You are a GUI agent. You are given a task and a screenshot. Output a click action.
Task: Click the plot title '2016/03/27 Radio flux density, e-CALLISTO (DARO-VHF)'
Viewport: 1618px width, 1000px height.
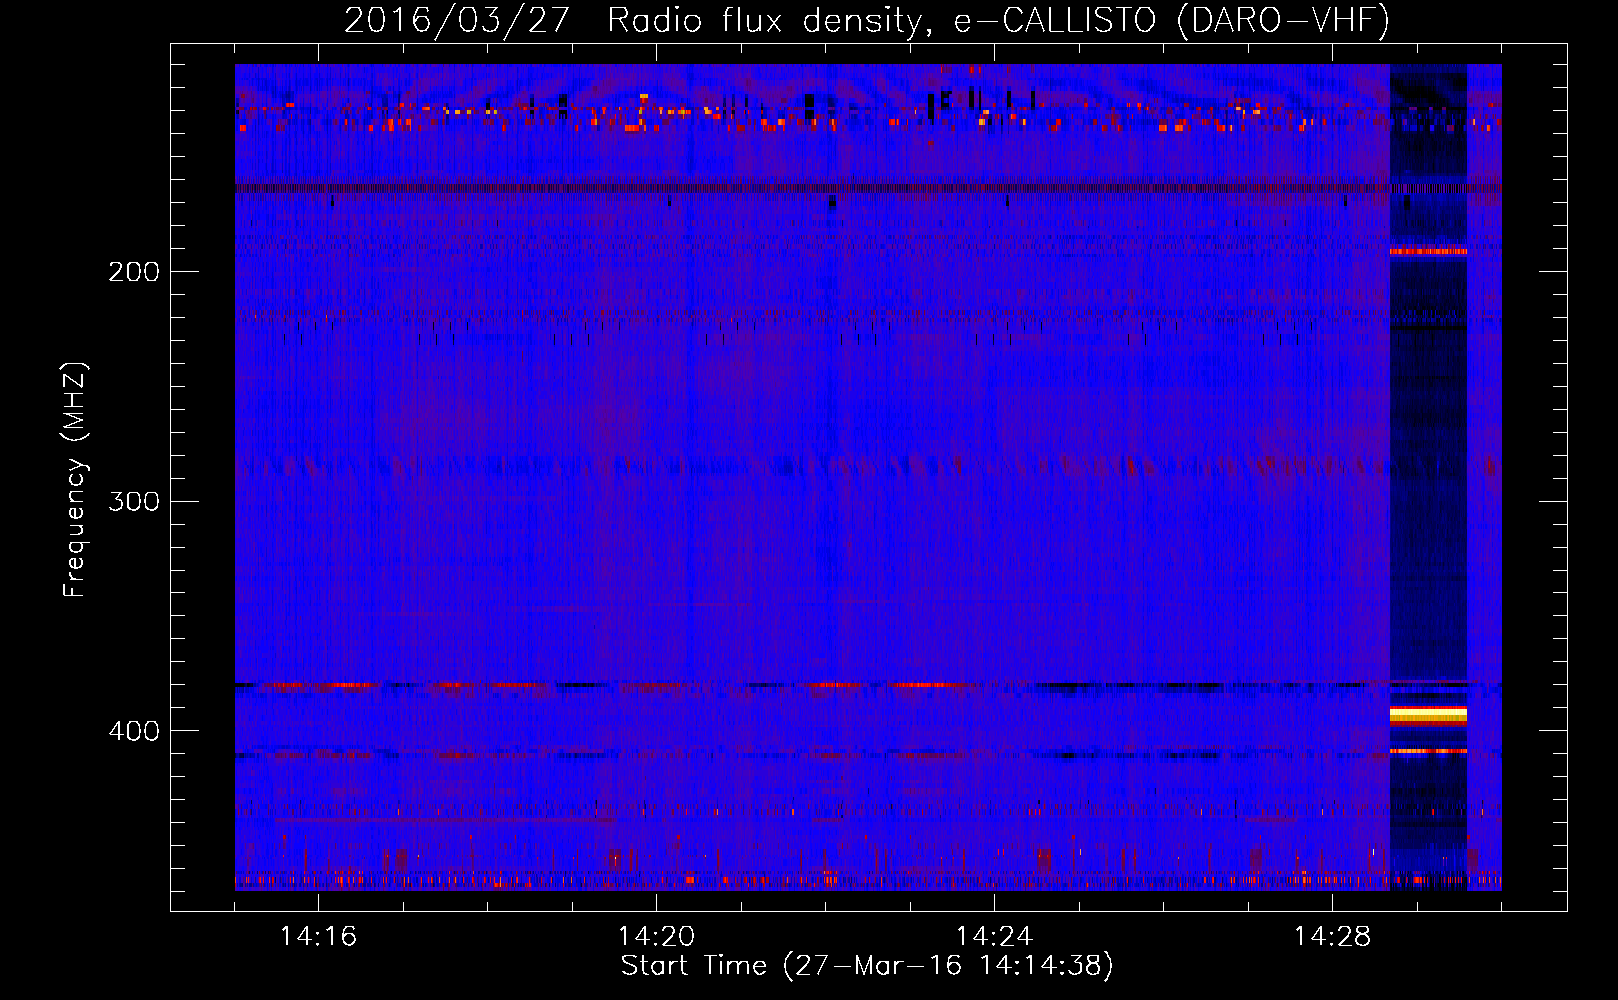click(867, 21)
